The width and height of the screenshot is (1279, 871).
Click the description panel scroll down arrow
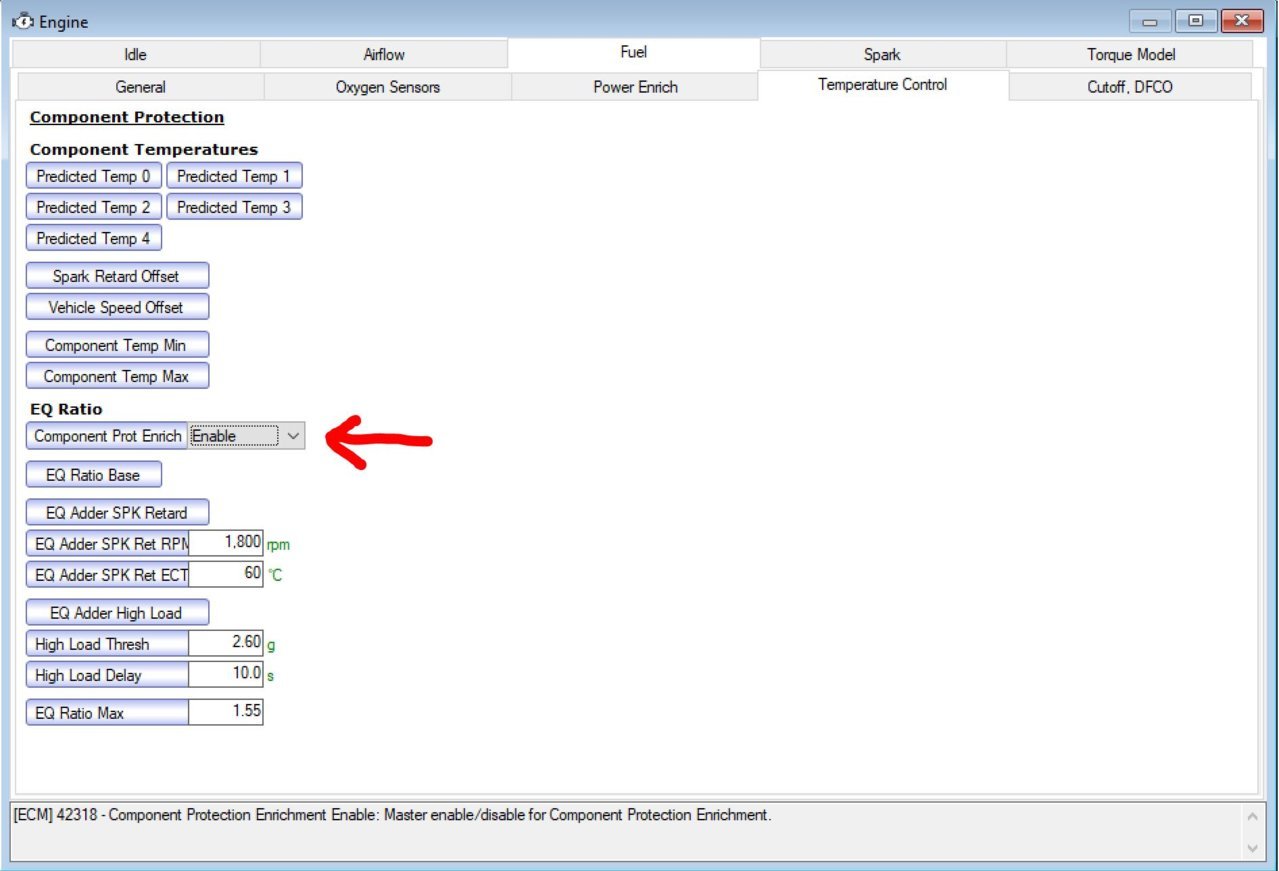pyautogui.click(x=1254, y=847)
